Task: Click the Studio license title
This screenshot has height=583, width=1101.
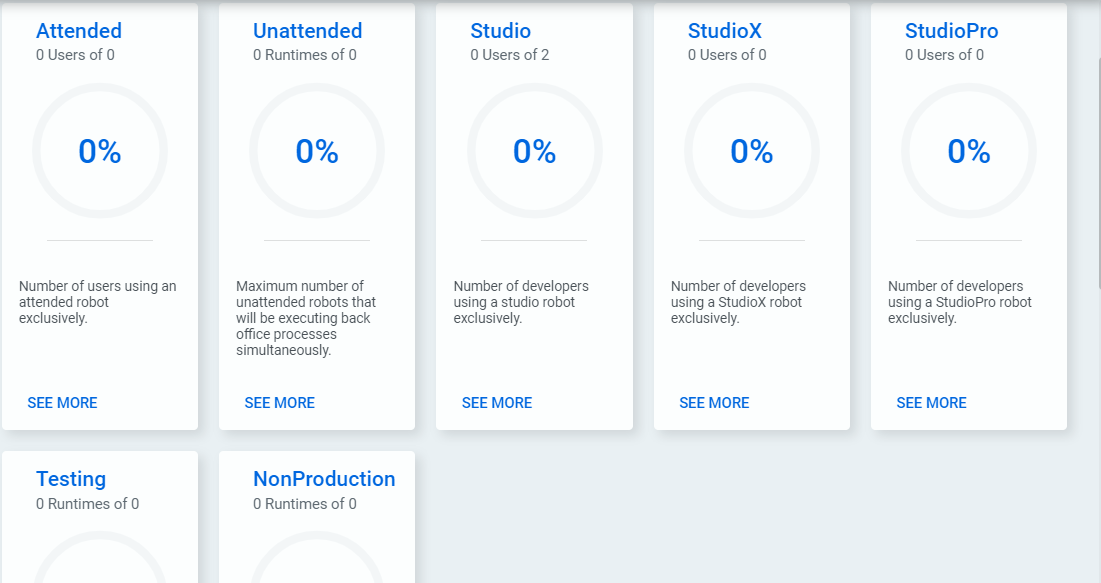Action: (x=501, y=31)
